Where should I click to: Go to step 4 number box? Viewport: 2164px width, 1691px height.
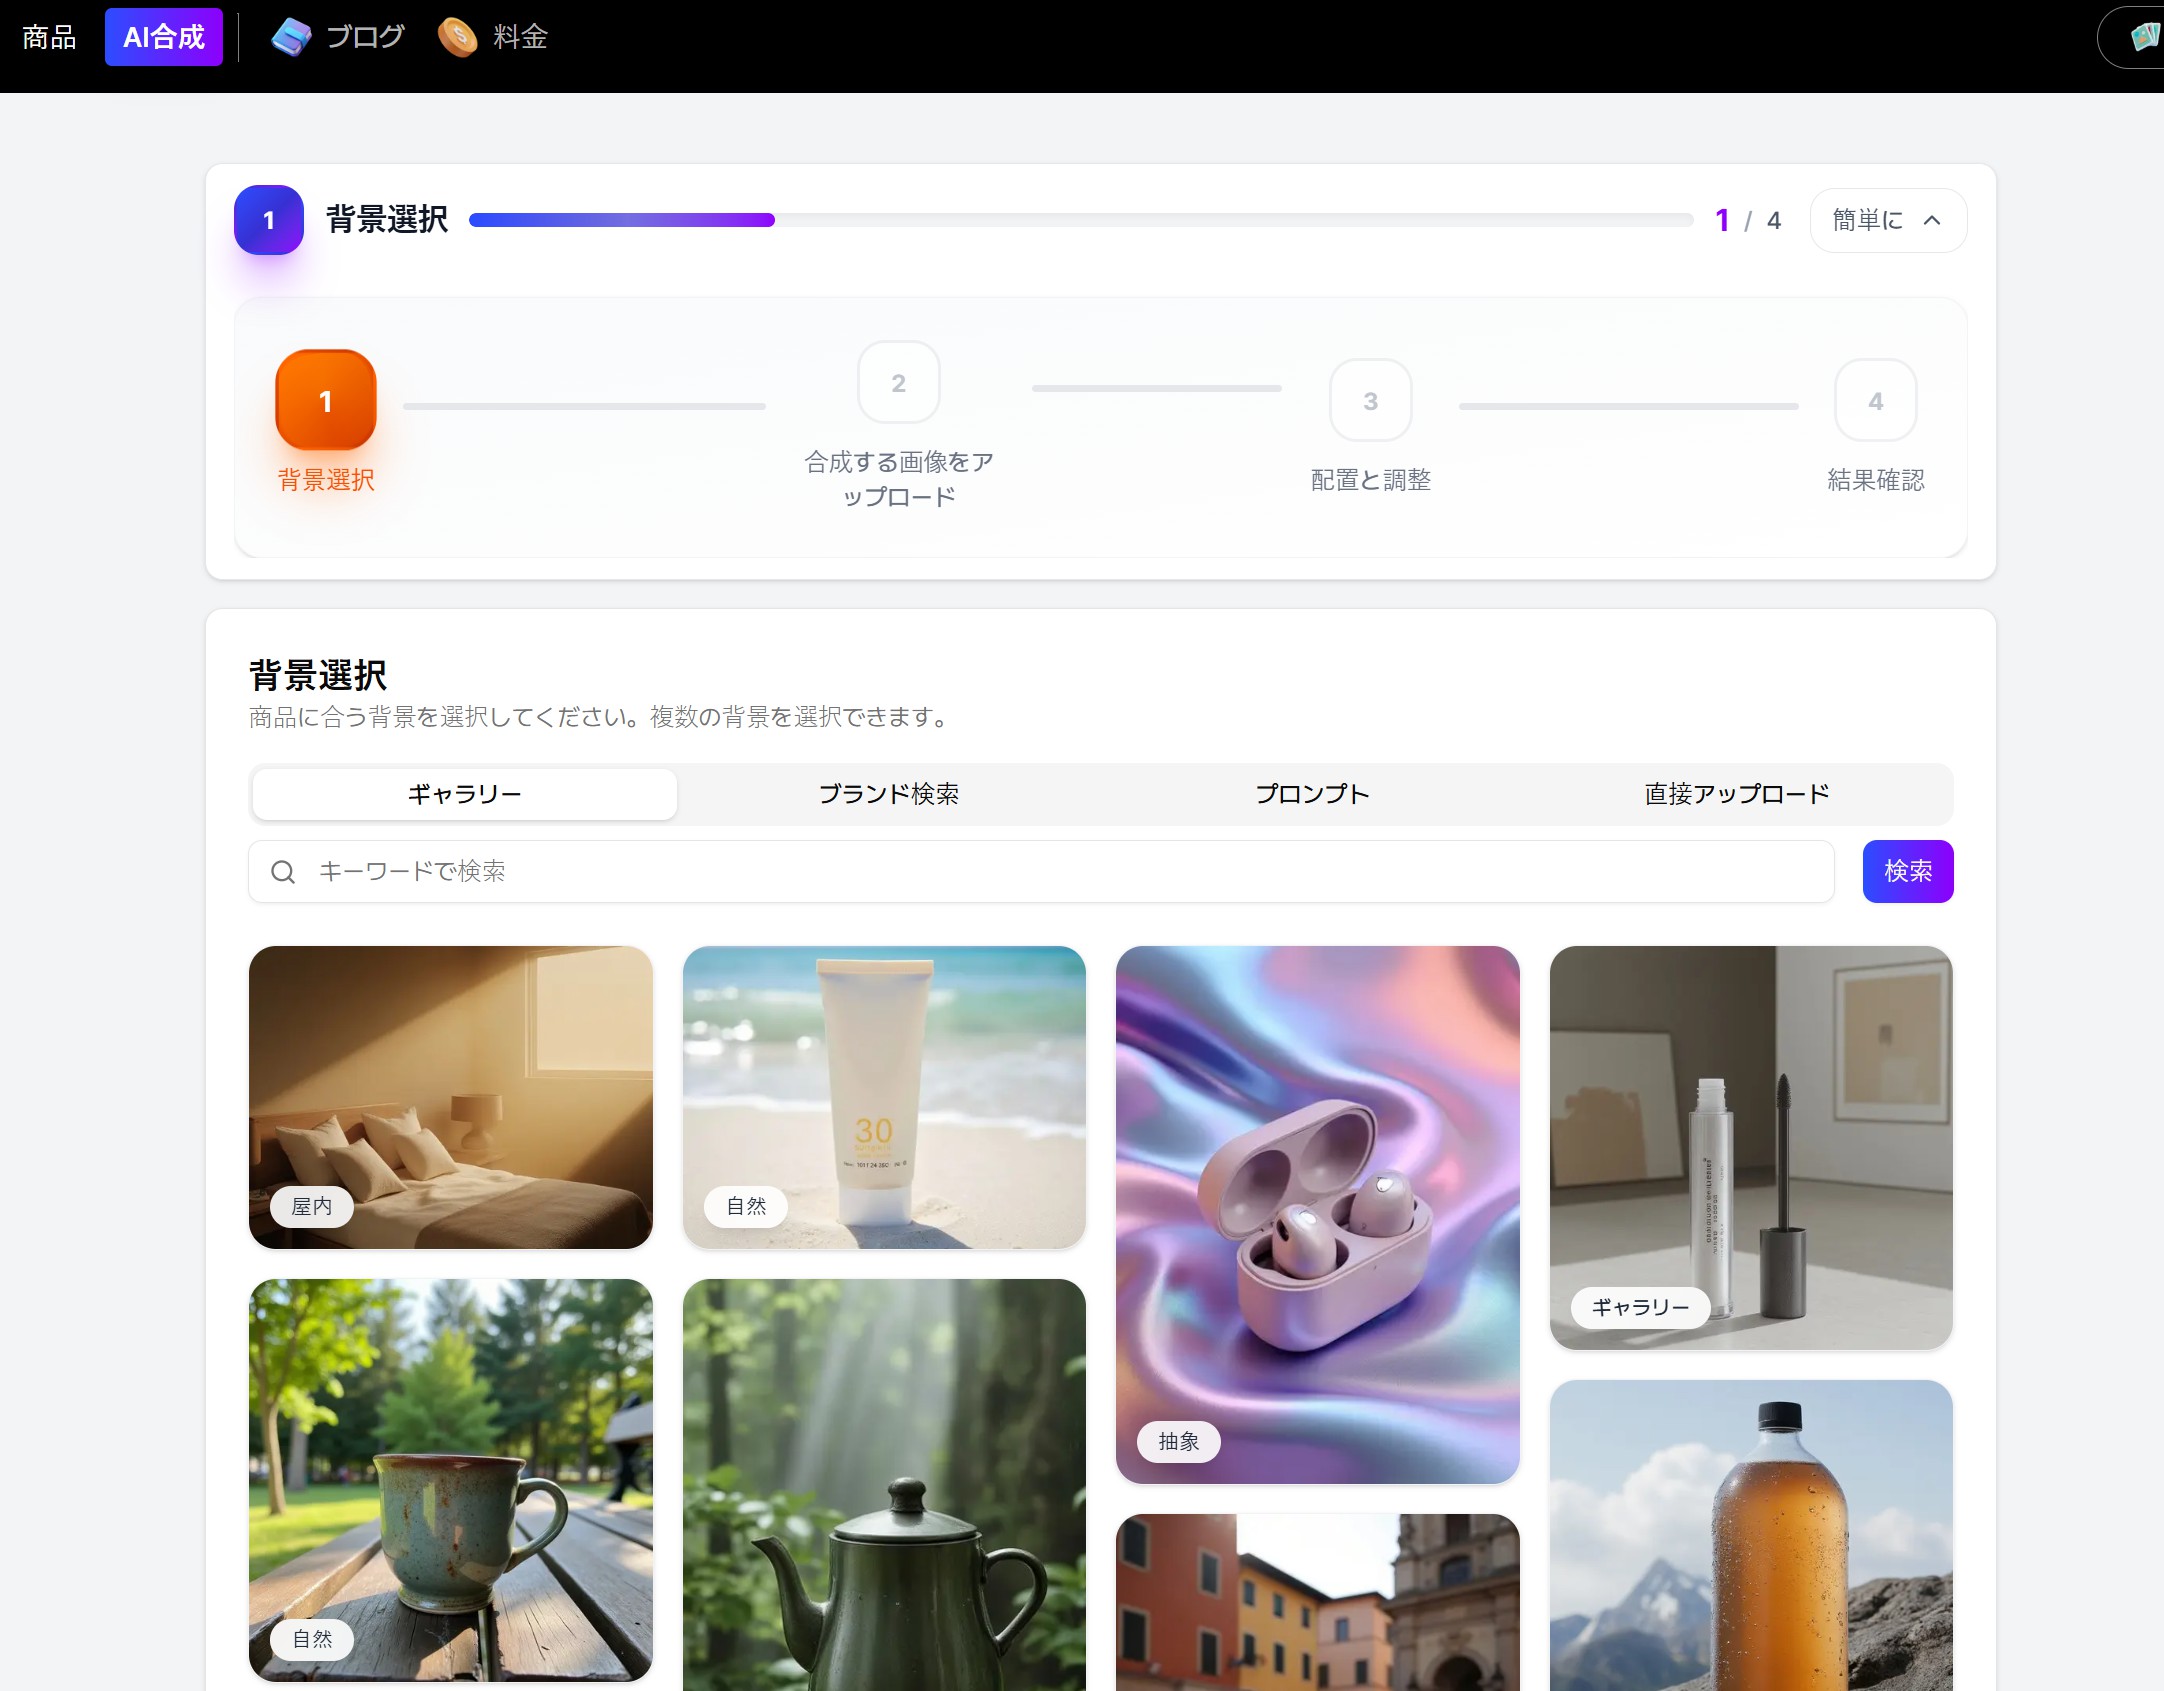pos(1876,400)
